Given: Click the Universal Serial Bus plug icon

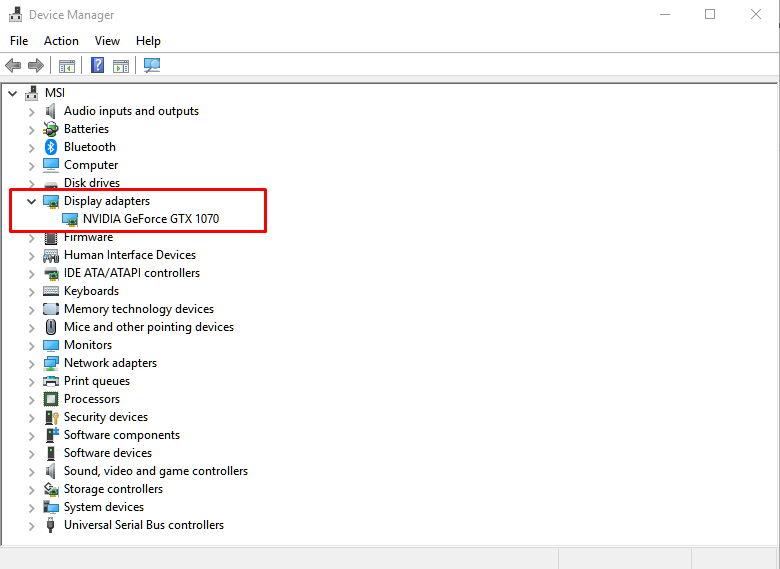Looking at the screenshot, I should click(50, 525).
